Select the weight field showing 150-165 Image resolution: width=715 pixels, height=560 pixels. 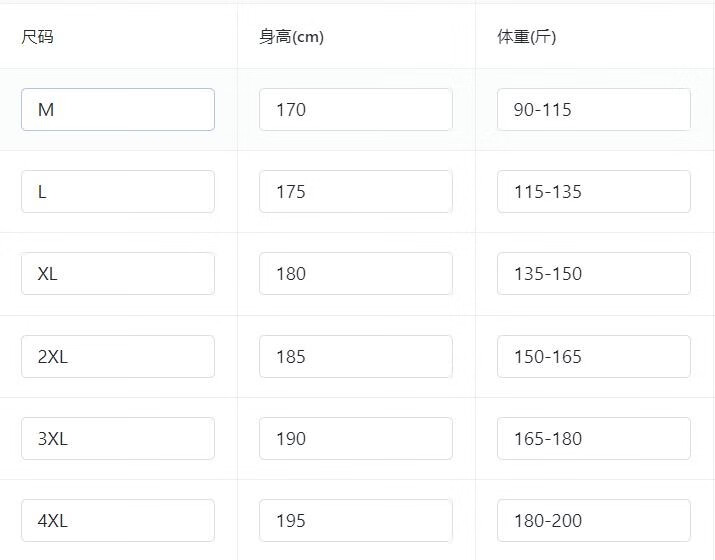pyautogui.click(x=593, y=357)
